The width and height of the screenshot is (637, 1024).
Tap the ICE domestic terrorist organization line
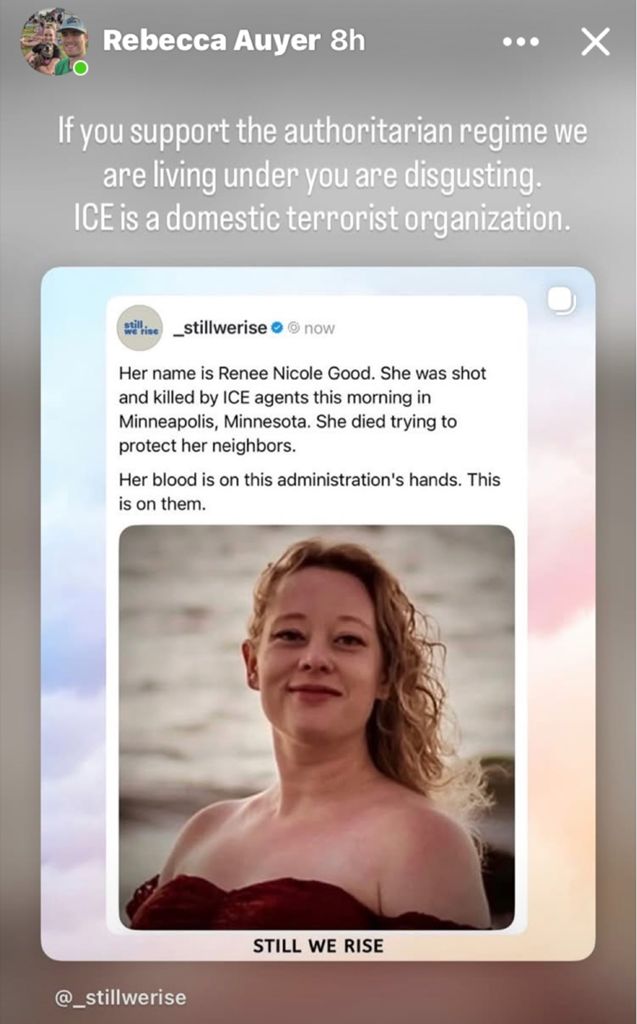click(322, 219)
